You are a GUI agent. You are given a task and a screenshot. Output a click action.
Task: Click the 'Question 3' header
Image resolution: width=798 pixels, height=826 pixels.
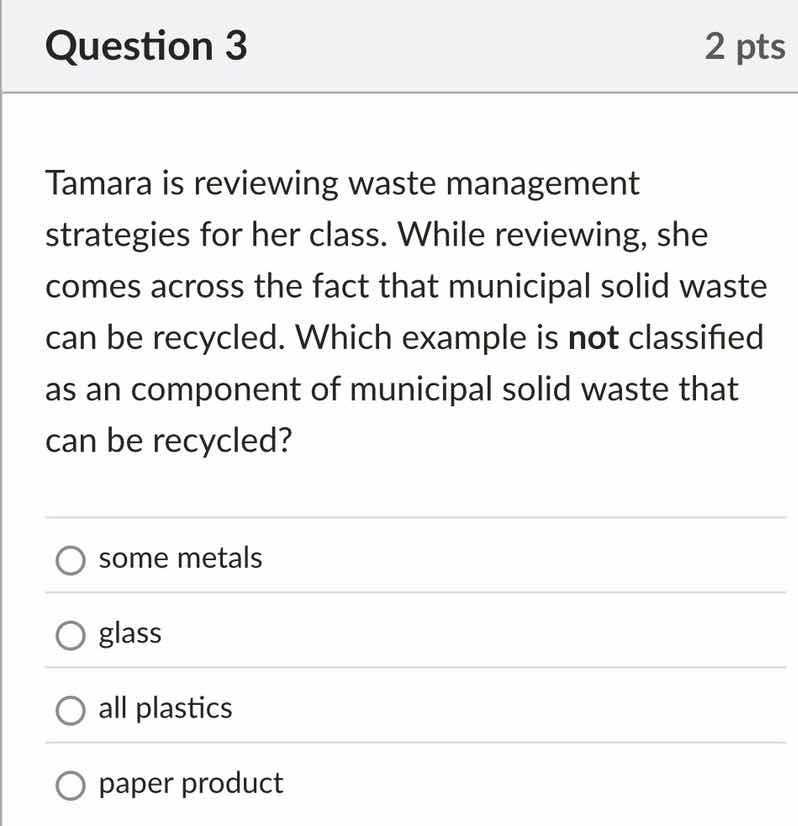pos(146,45)
